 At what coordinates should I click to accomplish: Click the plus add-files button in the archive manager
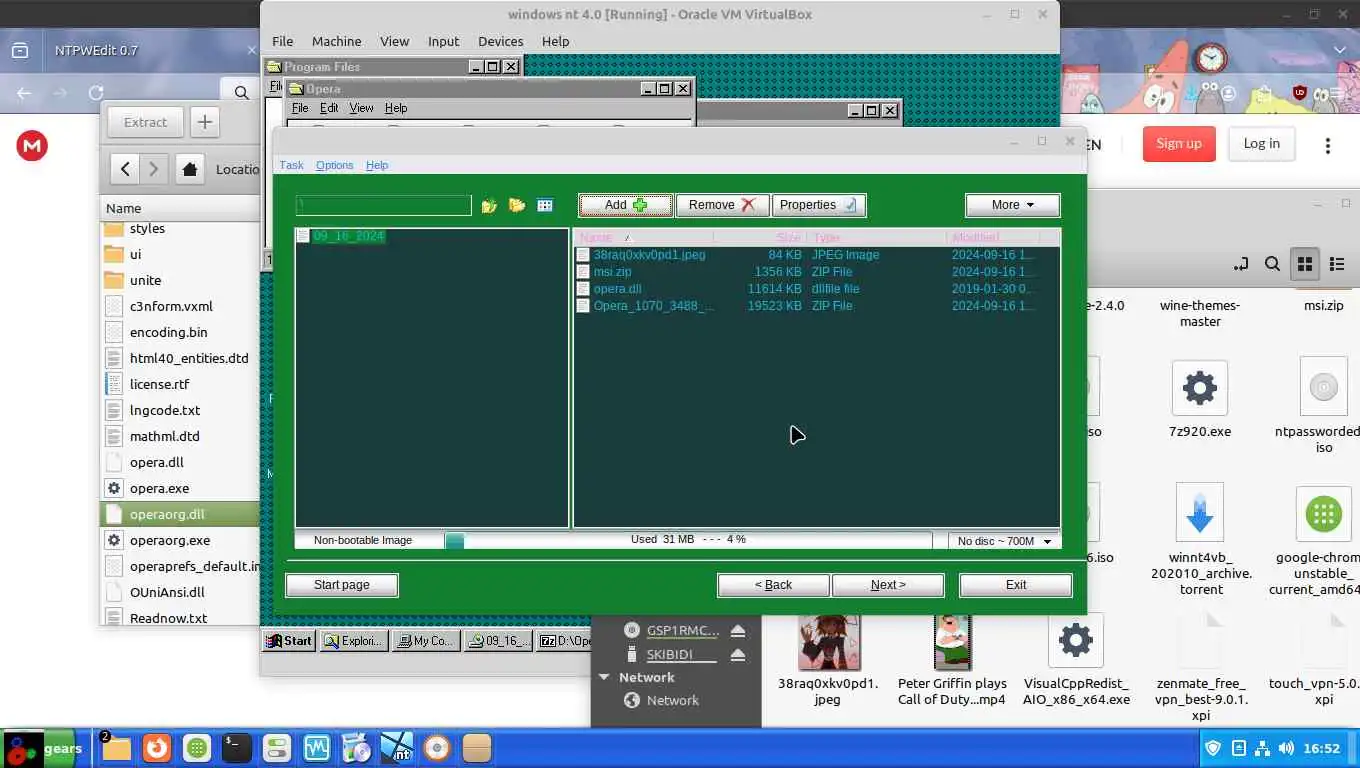(205, 122)
